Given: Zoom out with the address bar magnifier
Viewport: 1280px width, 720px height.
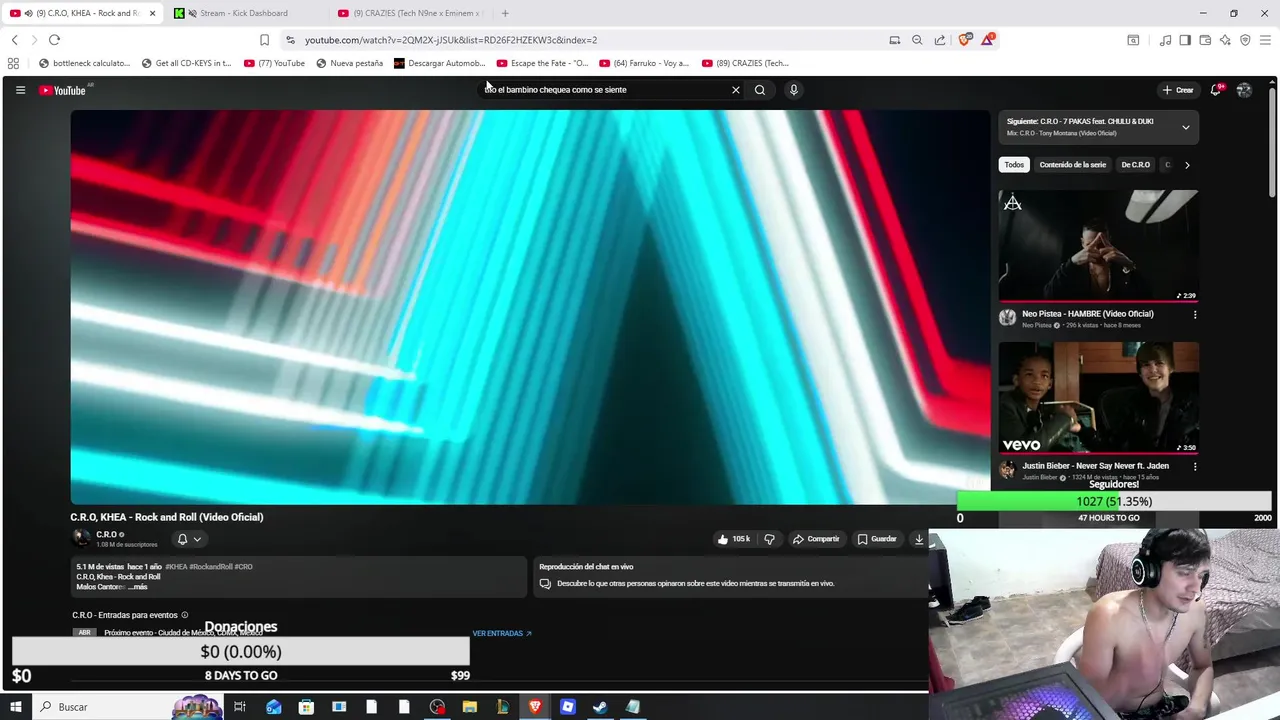Looking at the screenshot, I should tap(917, 40).
